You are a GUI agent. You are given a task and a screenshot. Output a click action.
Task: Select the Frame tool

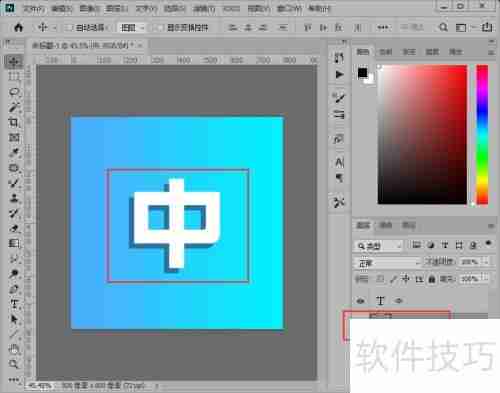click(14, 137)
